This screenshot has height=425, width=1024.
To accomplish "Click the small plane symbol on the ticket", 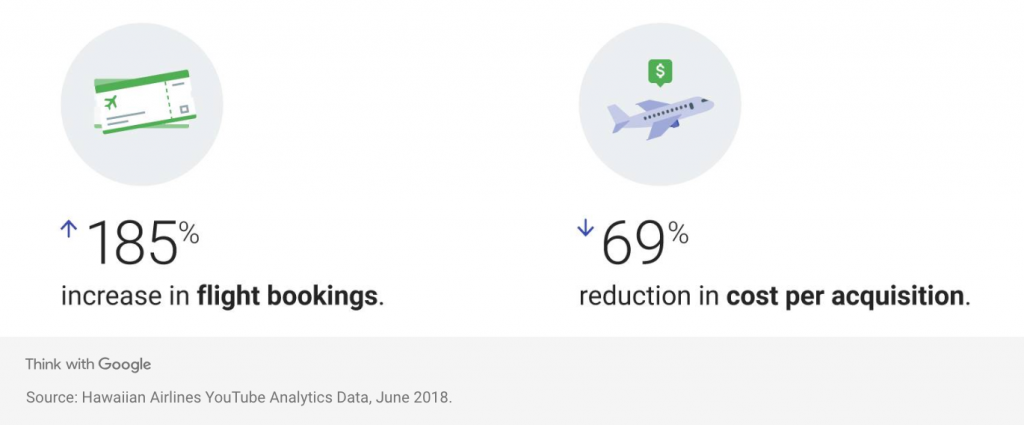I will point(109,101).
